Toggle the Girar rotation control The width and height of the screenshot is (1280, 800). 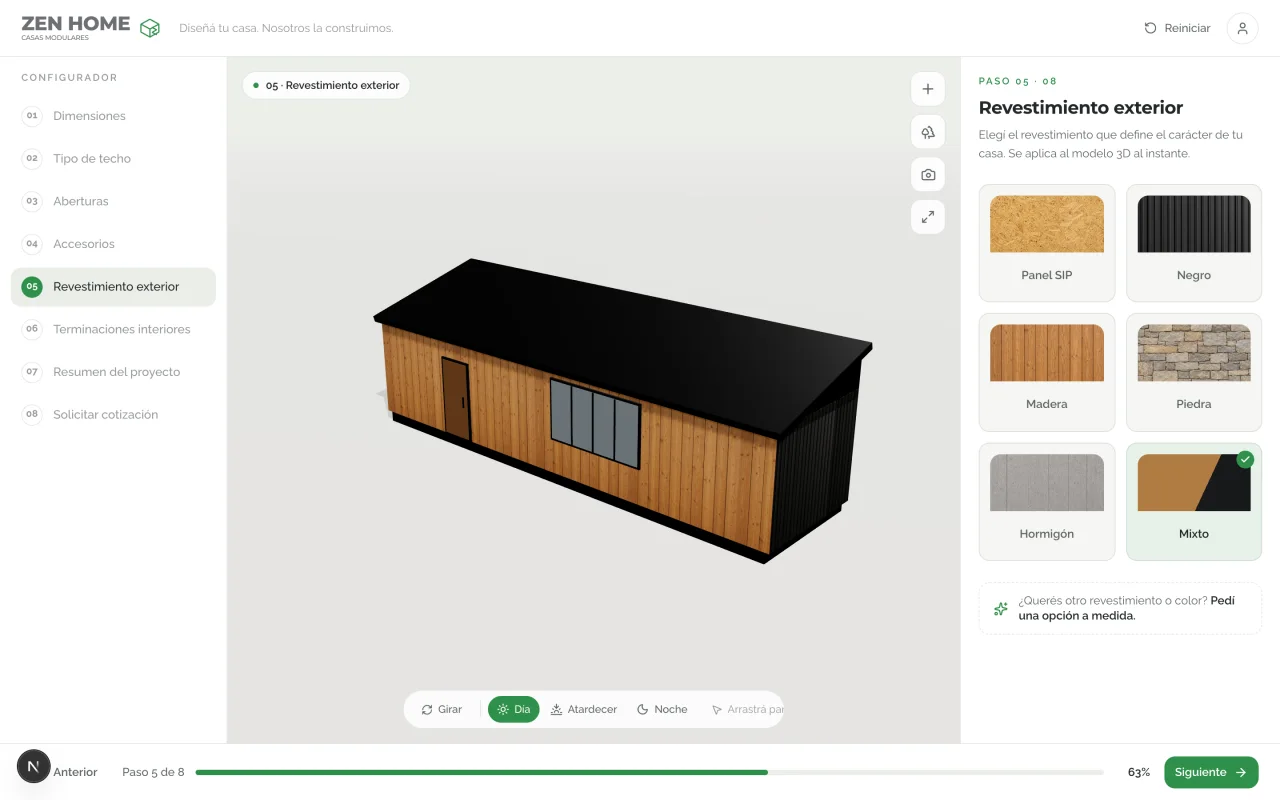(442, 709)
